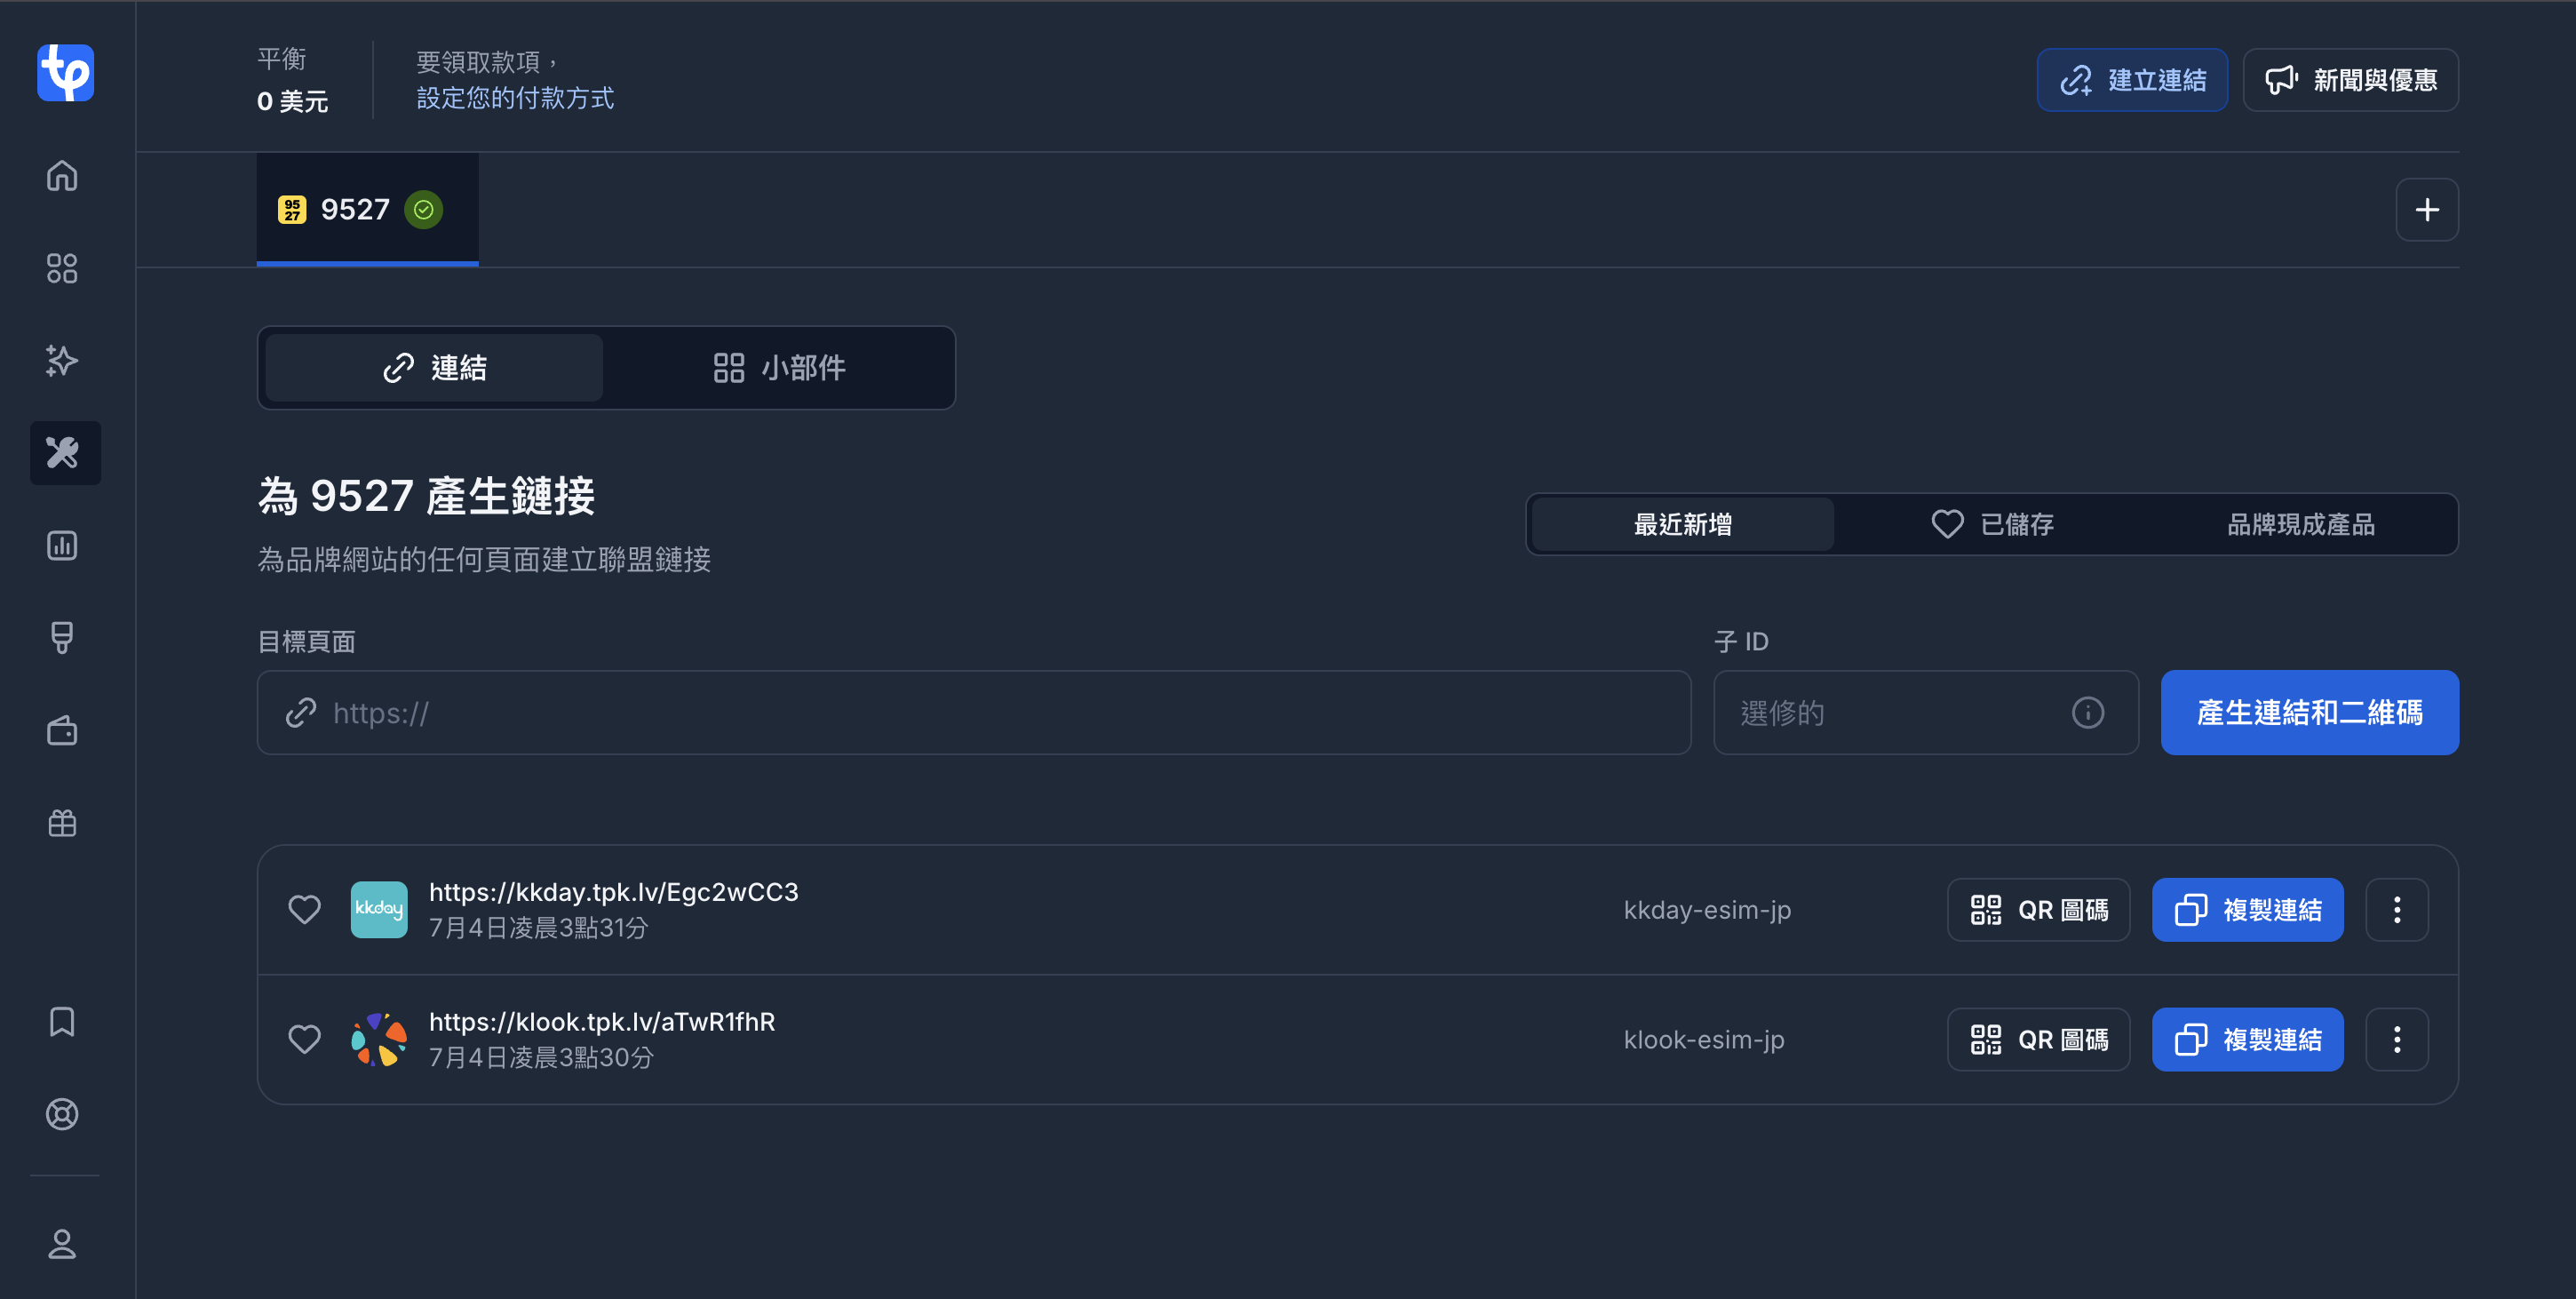The height and width of the screenshot is (1299, 2576).
Task: Open the bar chart statistics icon
Action: click(x=62, y=545)
